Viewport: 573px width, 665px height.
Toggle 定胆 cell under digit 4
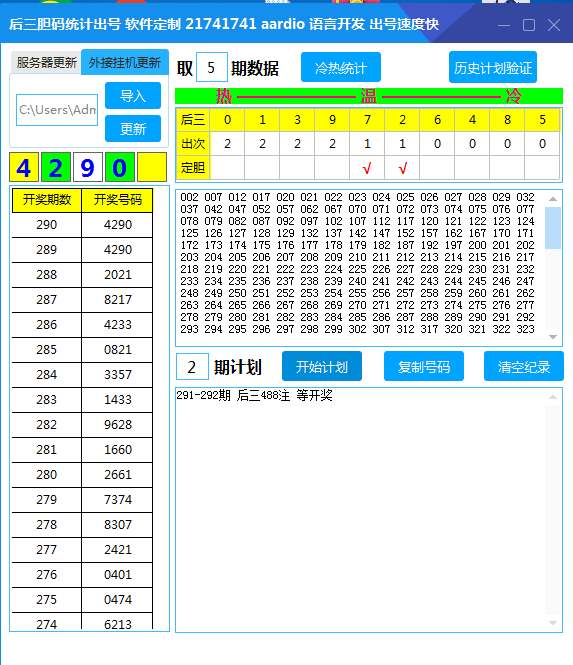pyautogui.click(x=472, y=168)
